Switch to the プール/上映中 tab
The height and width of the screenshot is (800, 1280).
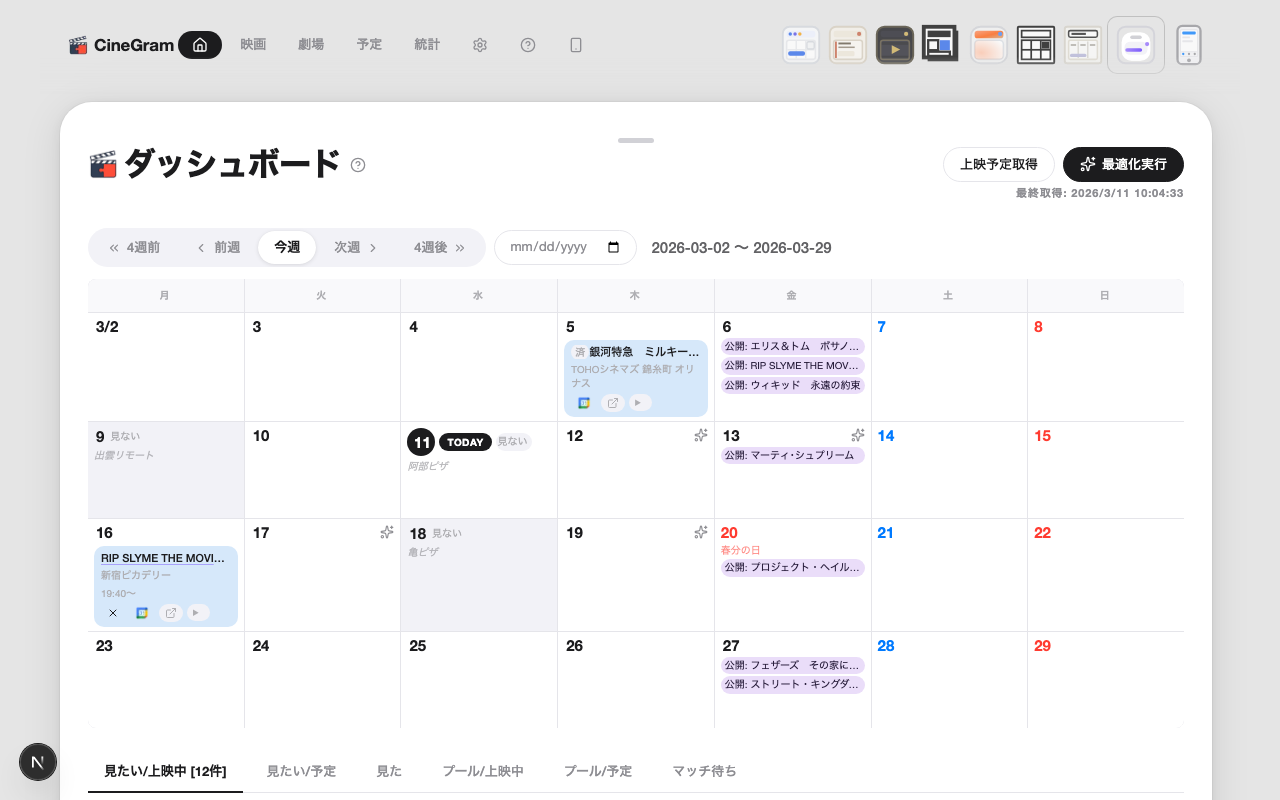(x=483, y=771)
